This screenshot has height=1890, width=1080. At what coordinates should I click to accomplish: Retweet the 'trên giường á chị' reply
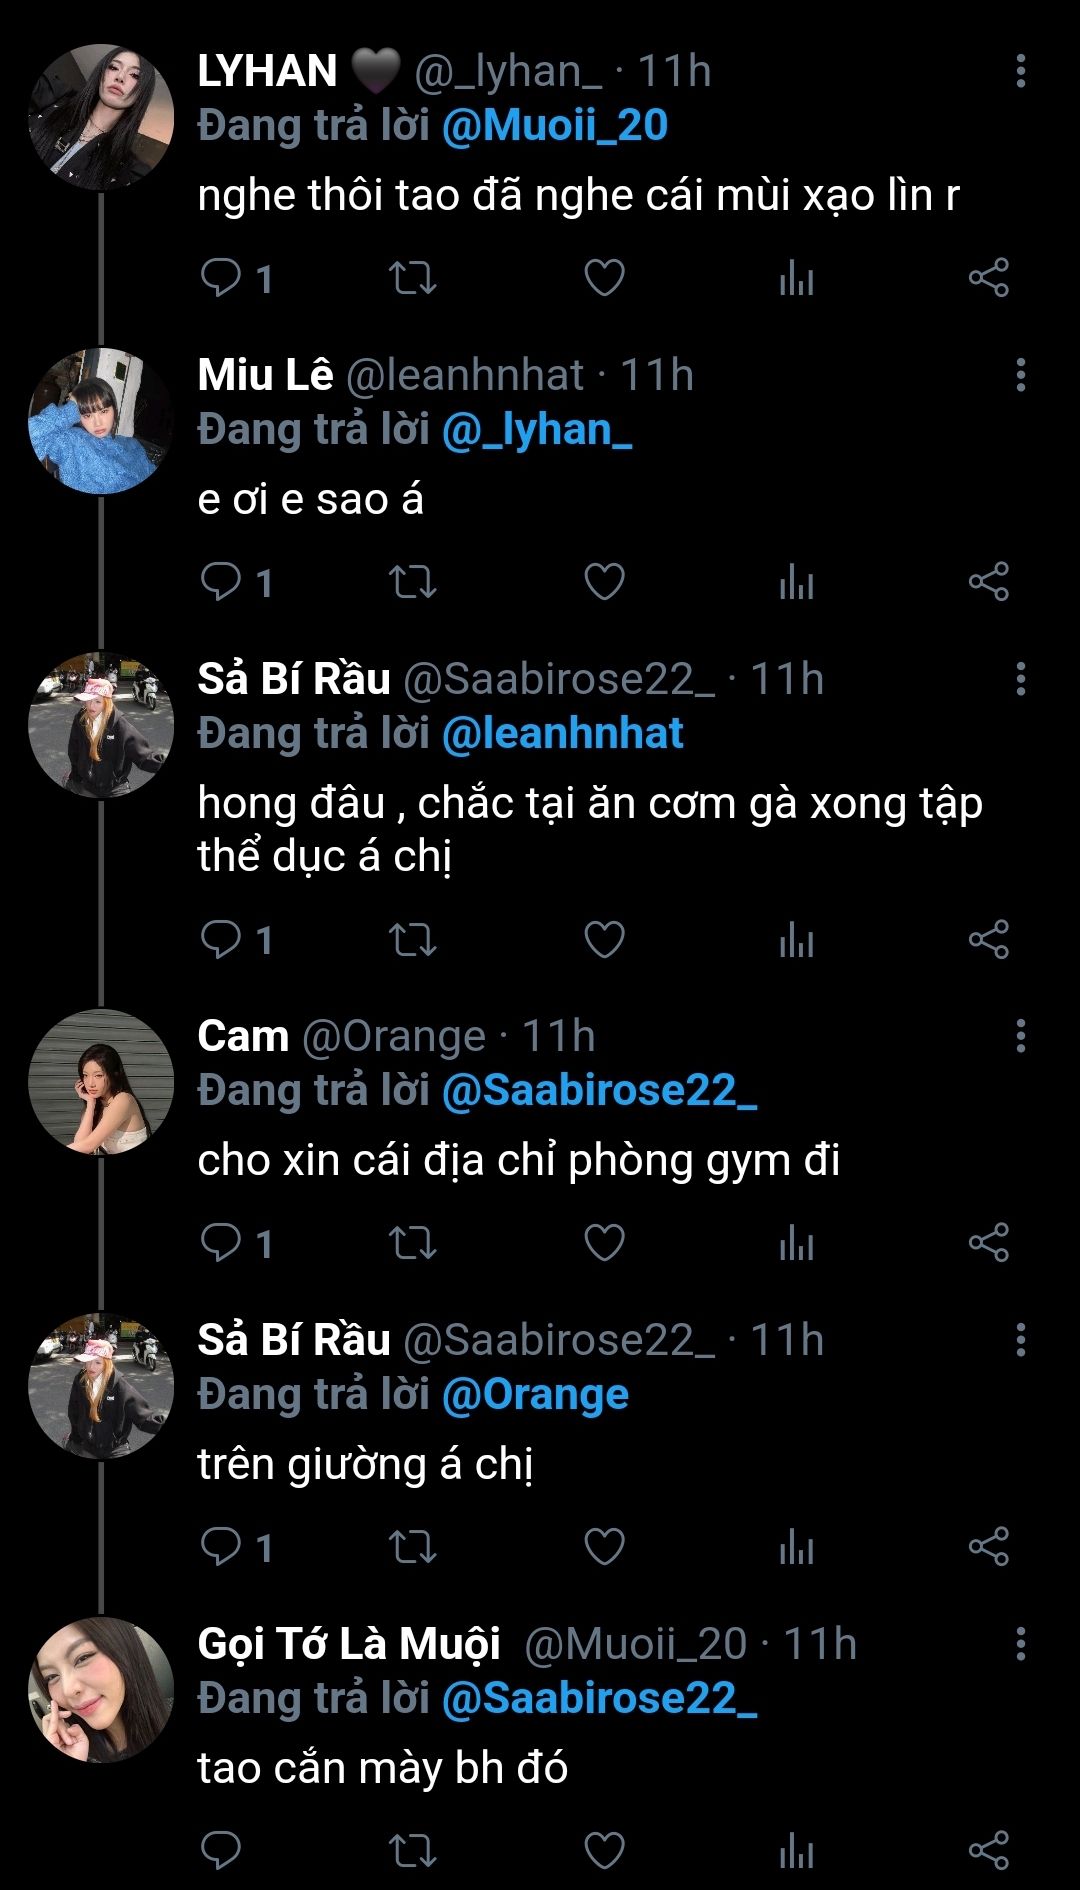[412, 1547]
